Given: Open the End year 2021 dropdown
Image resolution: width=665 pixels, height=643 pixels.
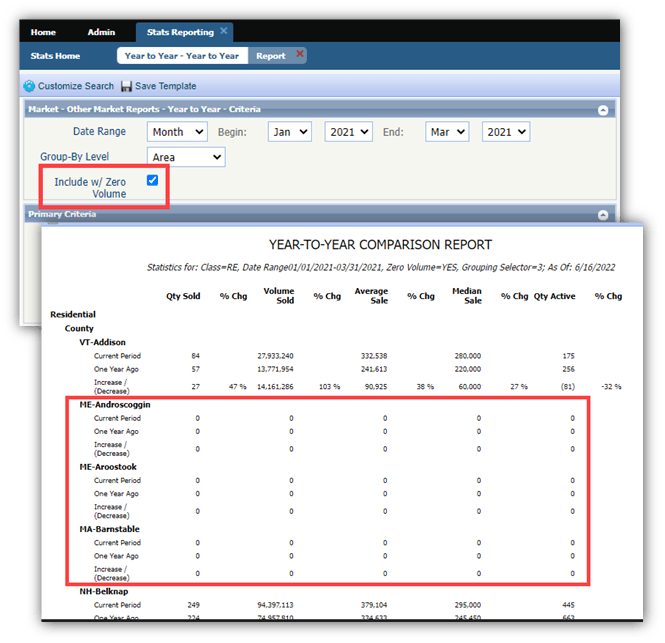Looking at the screenshot, I should coord(506,132).
